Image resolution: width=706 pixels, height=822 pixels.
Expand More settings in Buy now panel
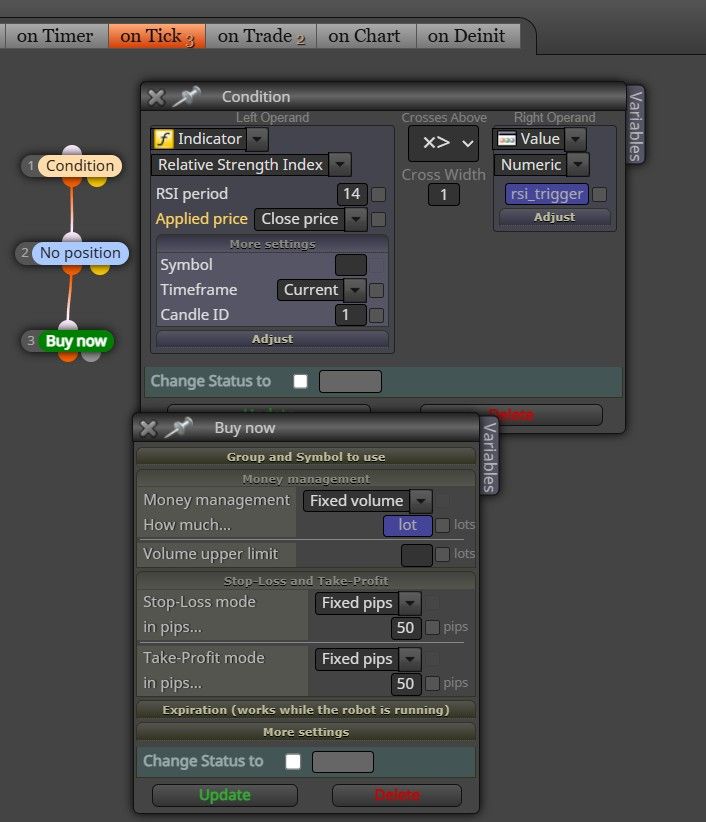tap(306, 732)
